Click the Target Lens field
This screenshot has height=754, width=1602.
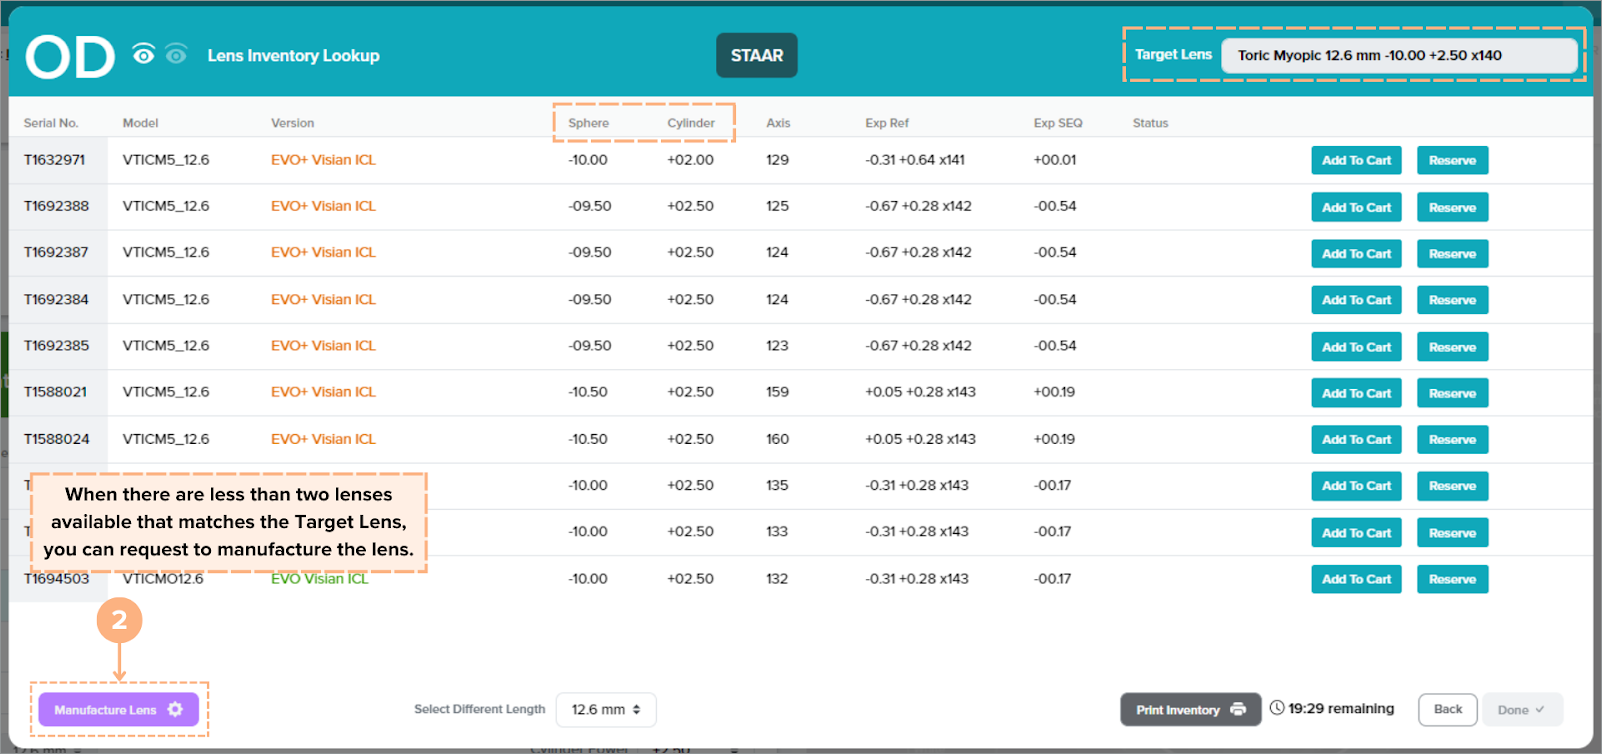click(x=1398, y=55)
